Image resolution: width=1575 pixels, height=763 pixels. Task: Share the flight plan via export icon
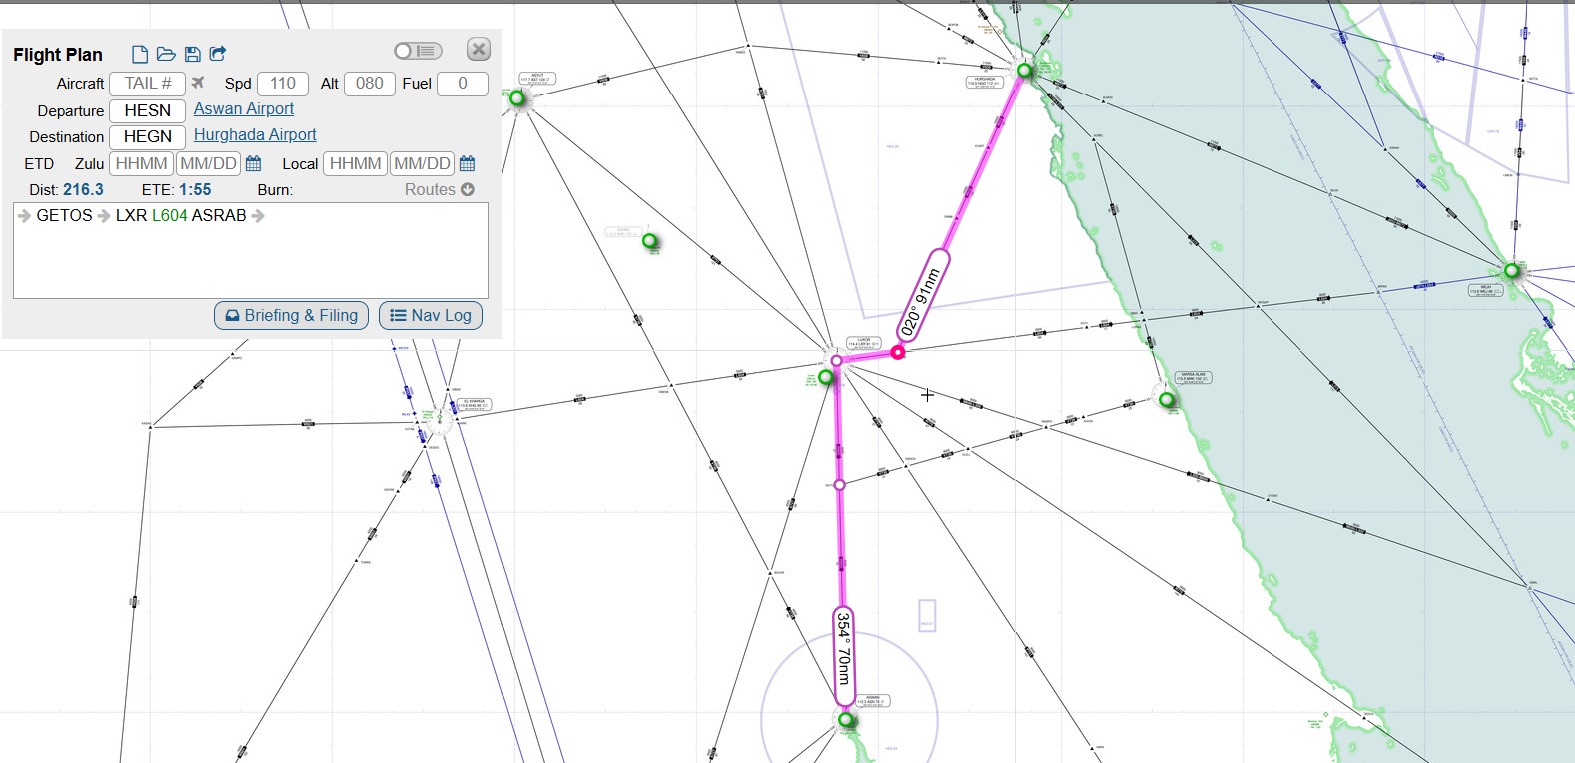[218, 54]
